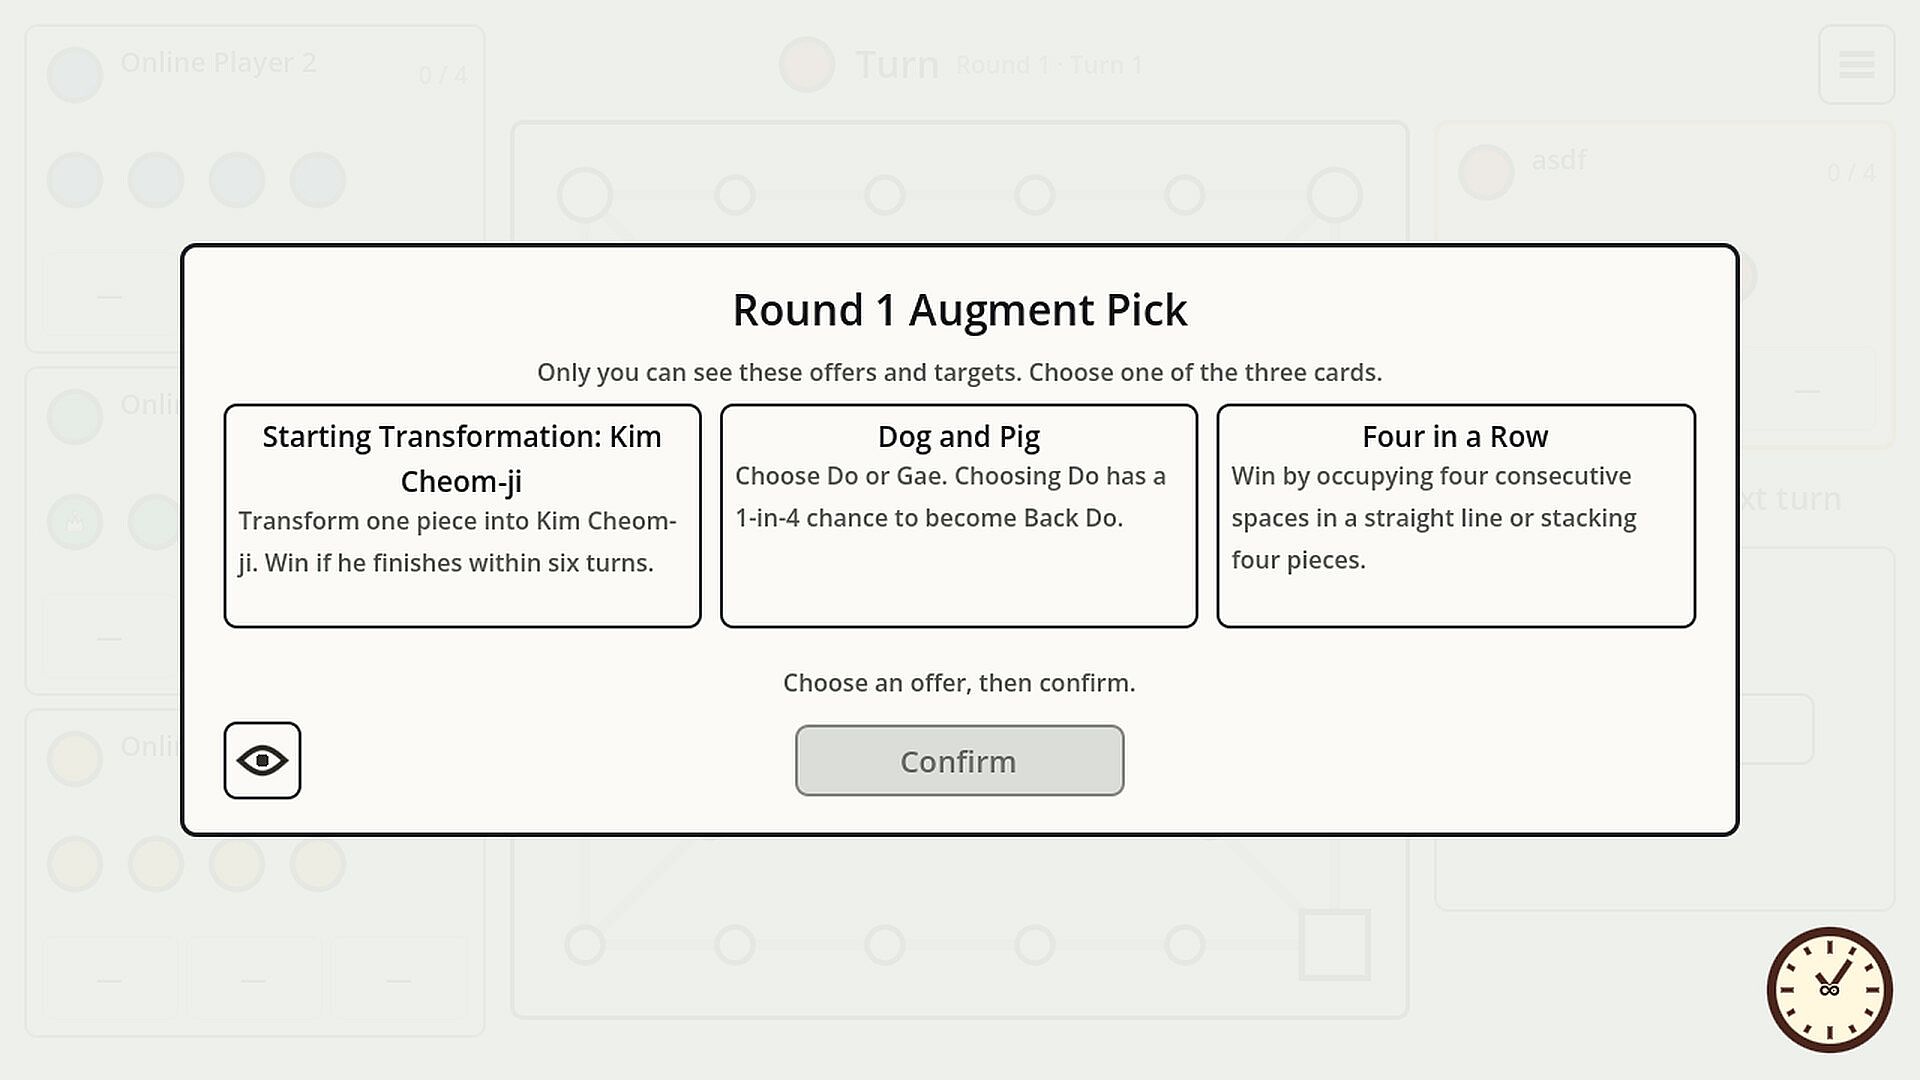Select the first yellow piece at bottom left

pos(75,864)
